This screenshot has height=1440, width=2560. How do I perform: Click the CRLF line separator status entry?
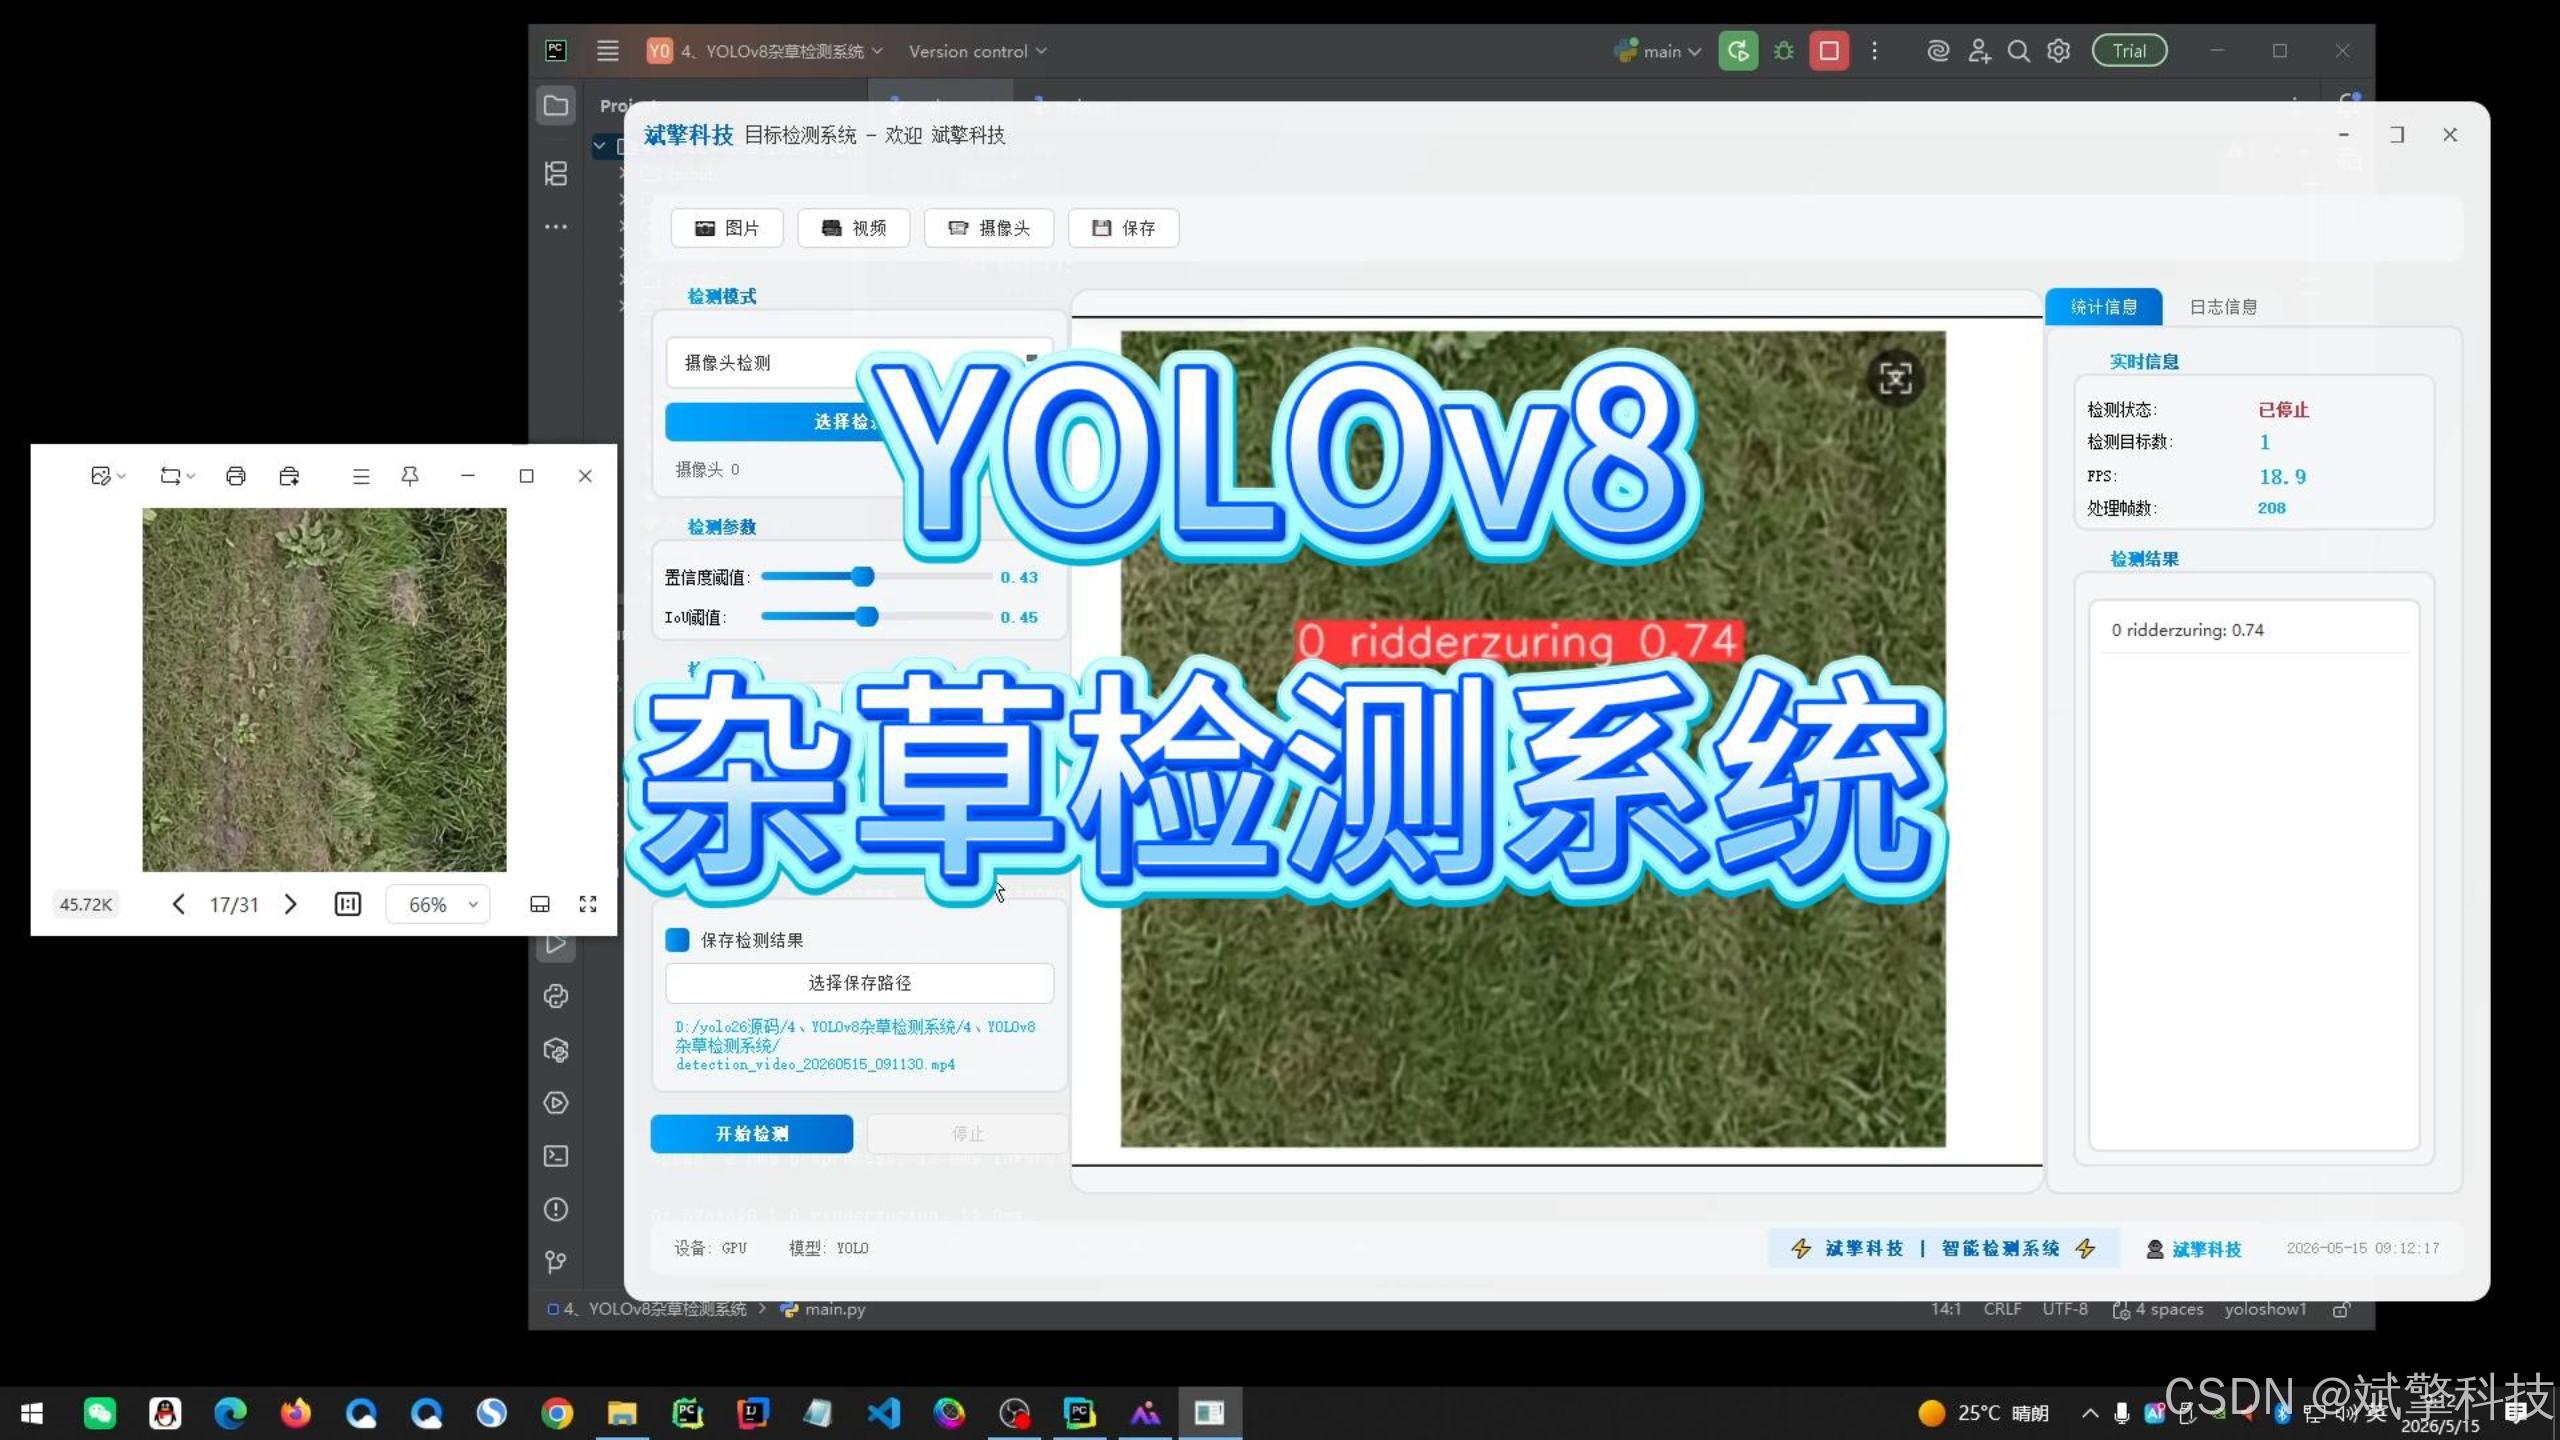[2002, 1309]
